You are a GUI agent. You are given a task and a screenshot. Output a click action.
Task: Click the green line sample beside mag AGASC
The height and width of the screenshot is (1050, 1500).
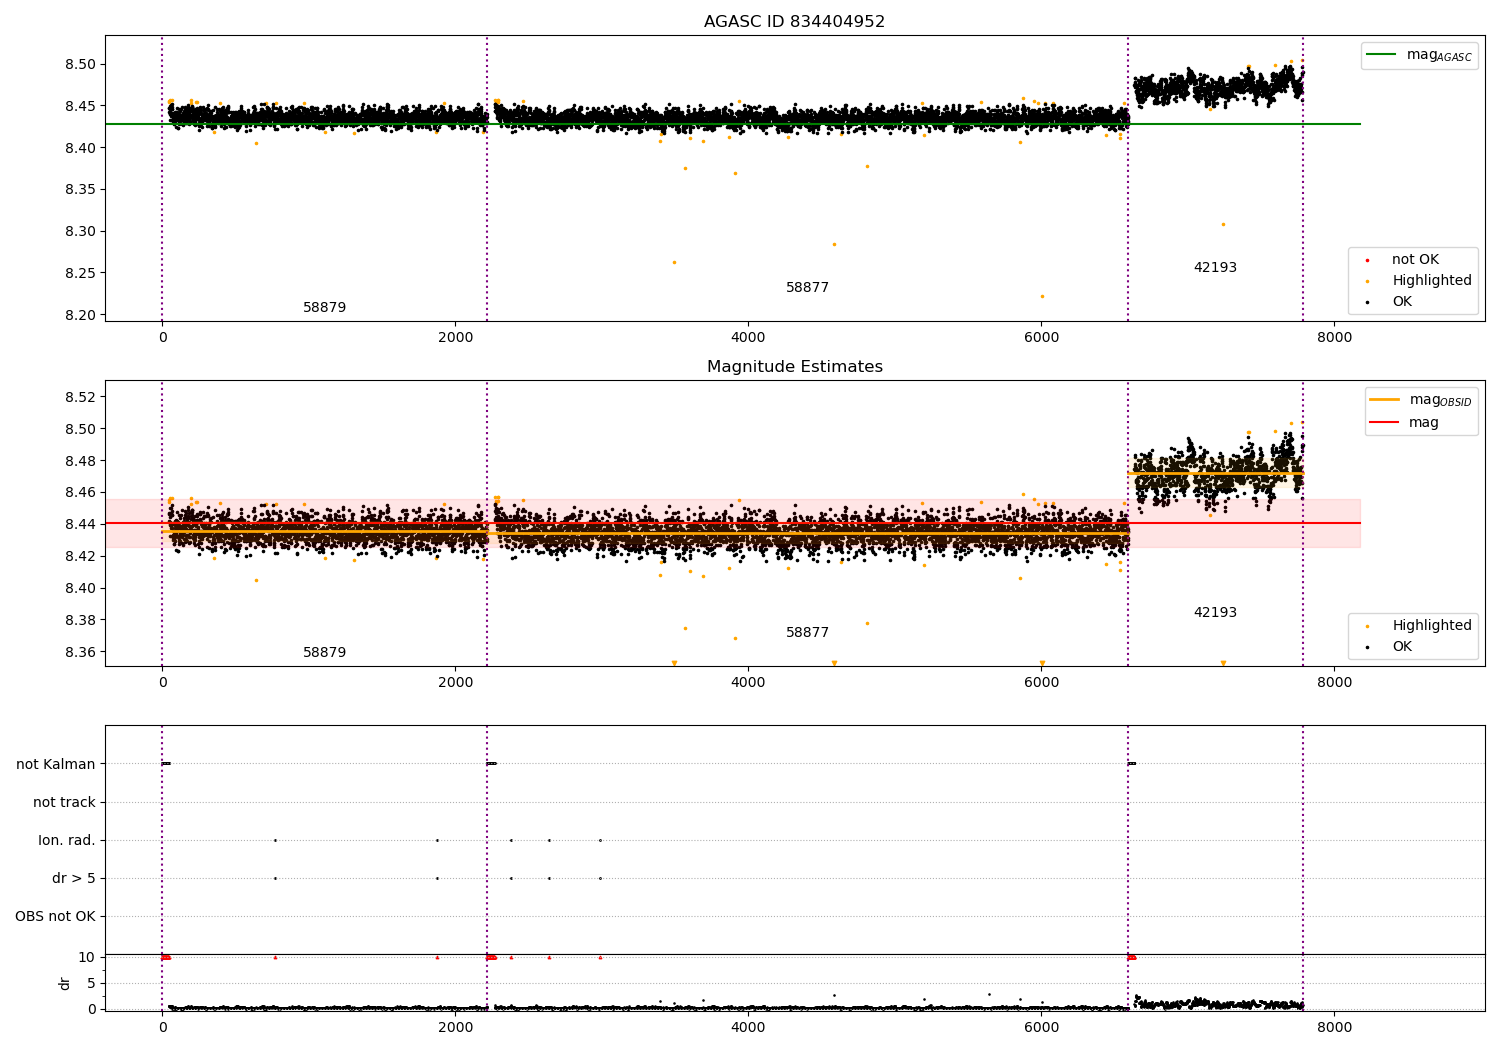click(x=1383, y=55)
